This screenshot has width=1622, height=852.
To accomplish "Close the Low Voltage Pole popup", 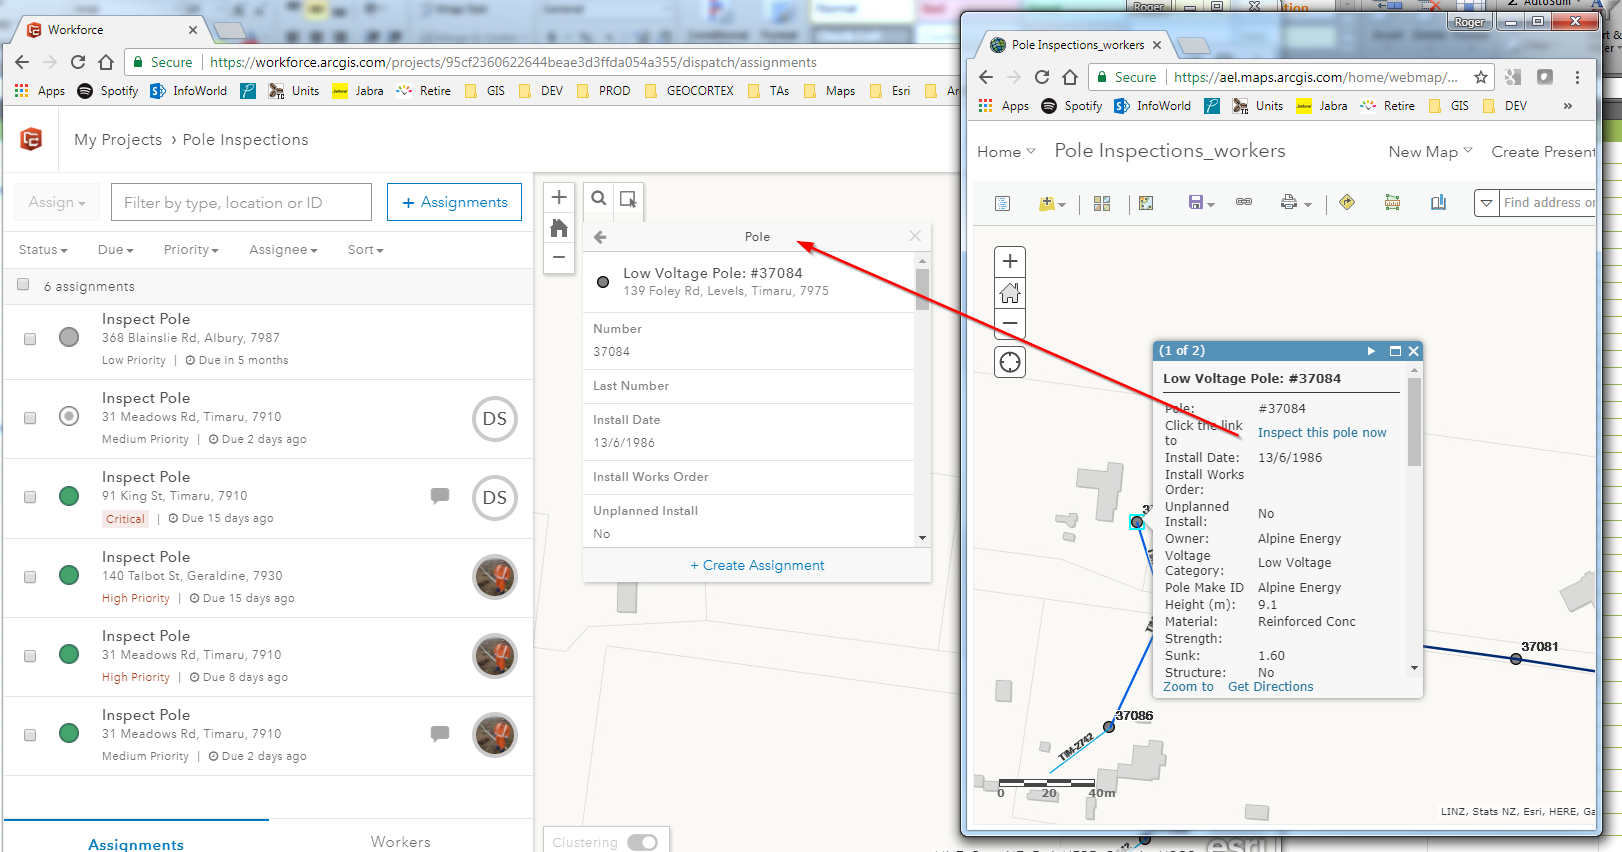I will tap(1414, 351).
